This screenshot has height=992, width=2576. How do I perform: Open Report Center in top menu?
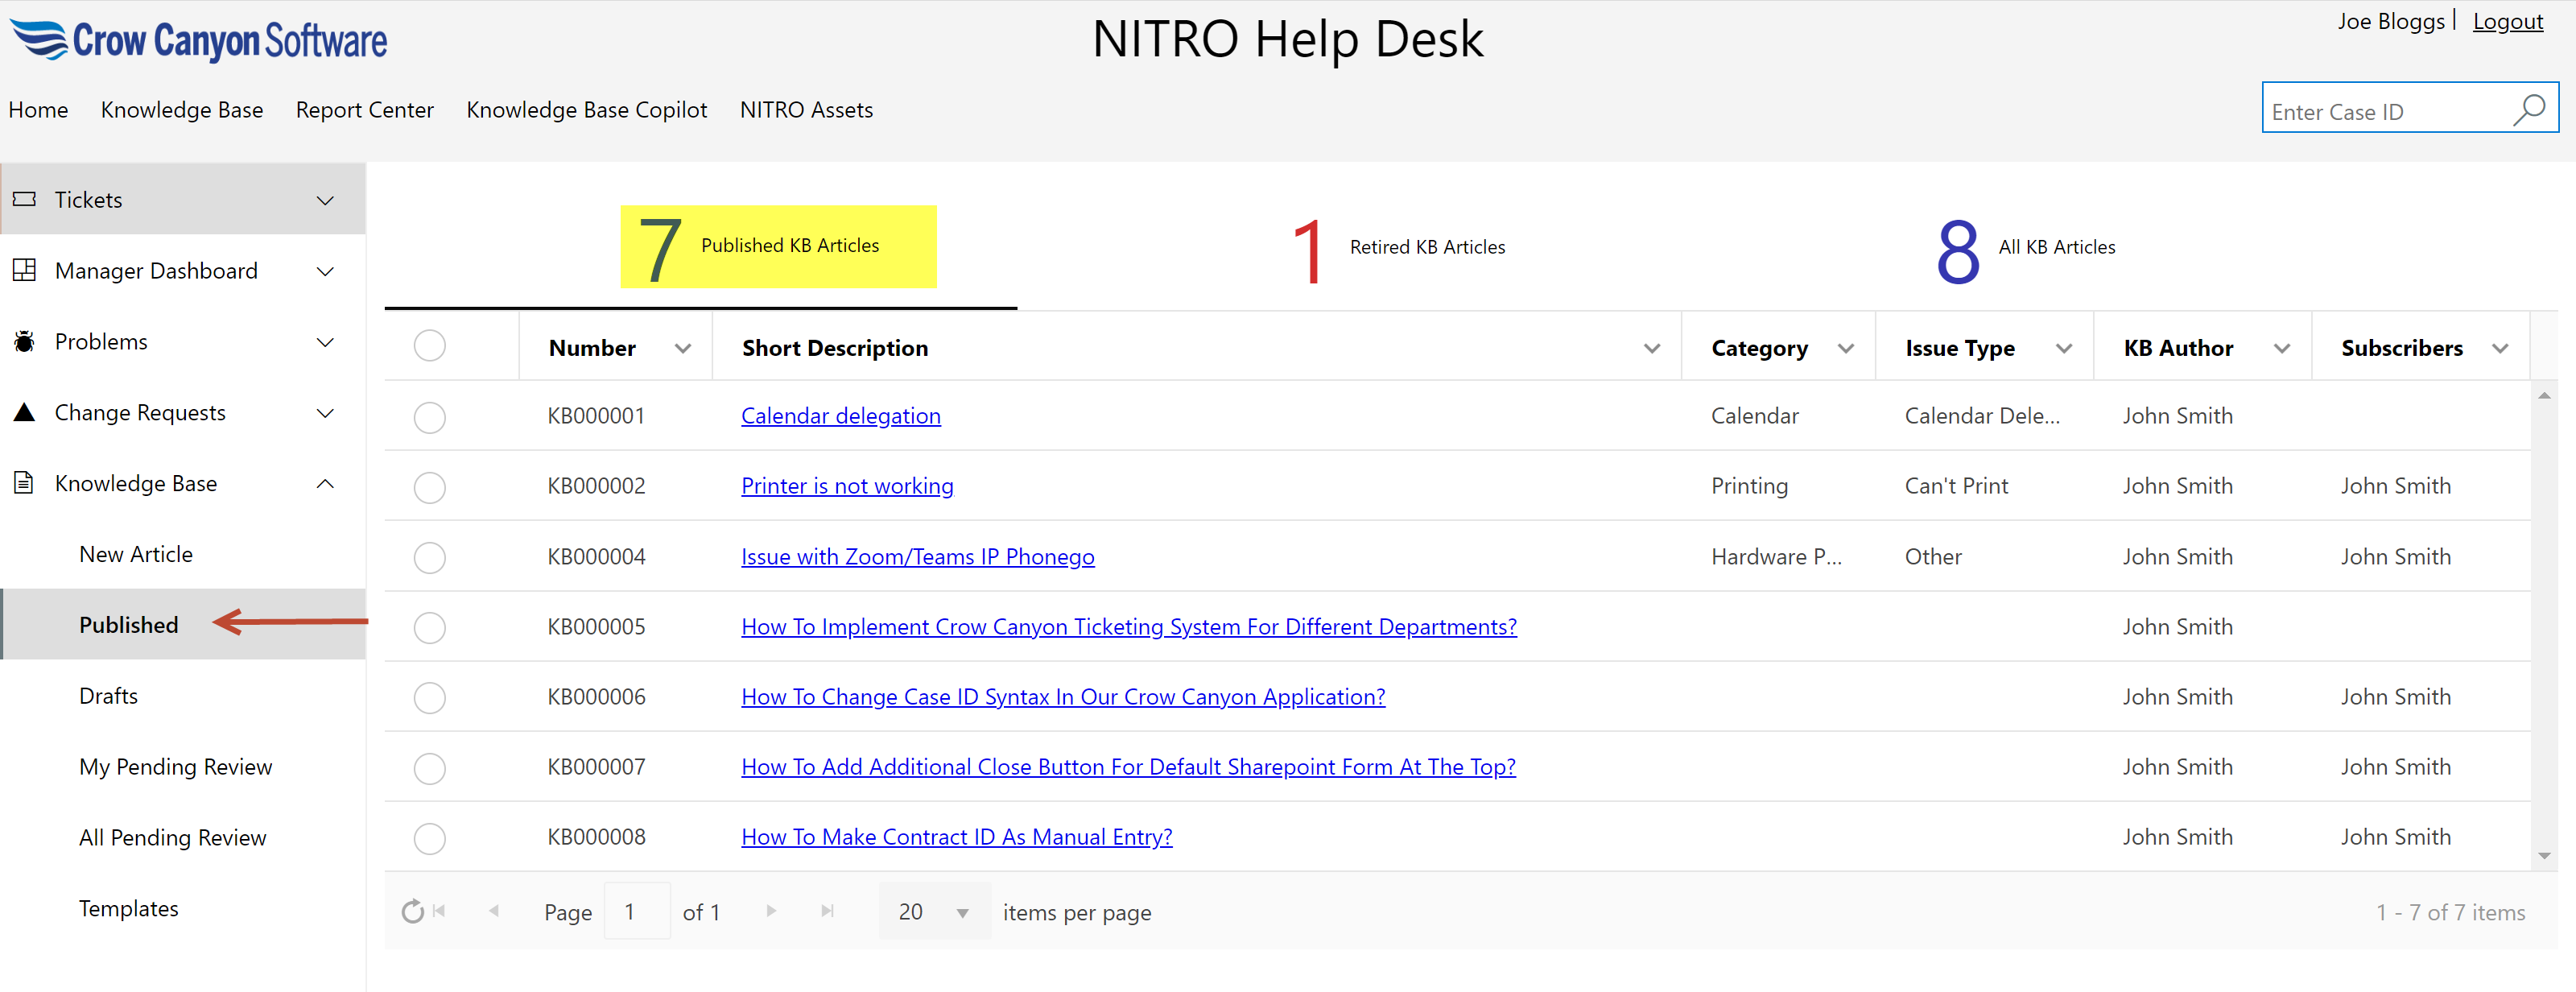click(364, 110)
